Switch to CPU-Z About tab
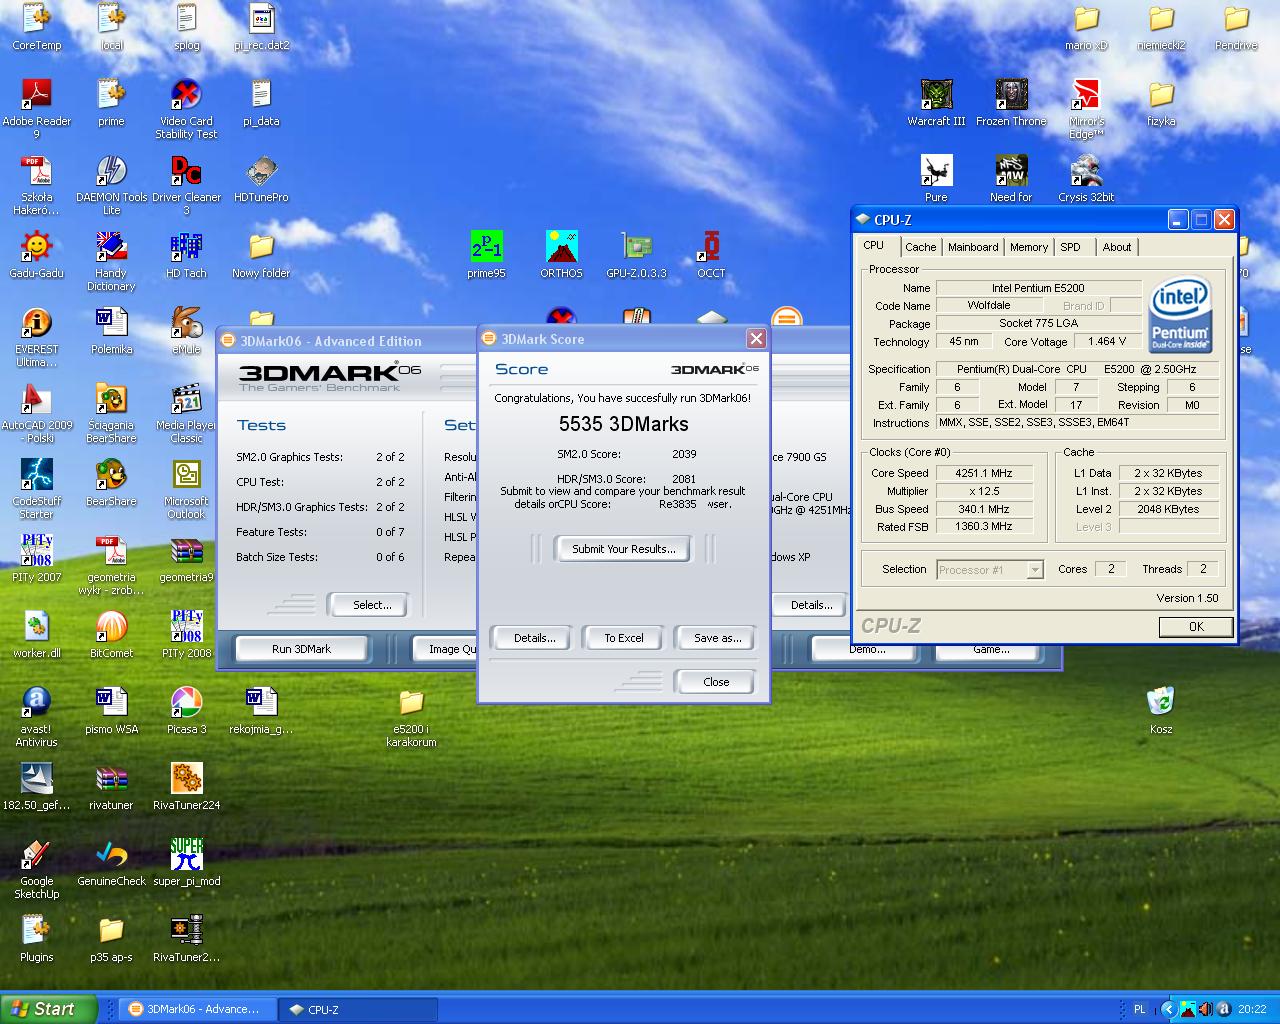This screenshot has width=1280, height=1024. pyautogui.click(x=1117, y=247)
